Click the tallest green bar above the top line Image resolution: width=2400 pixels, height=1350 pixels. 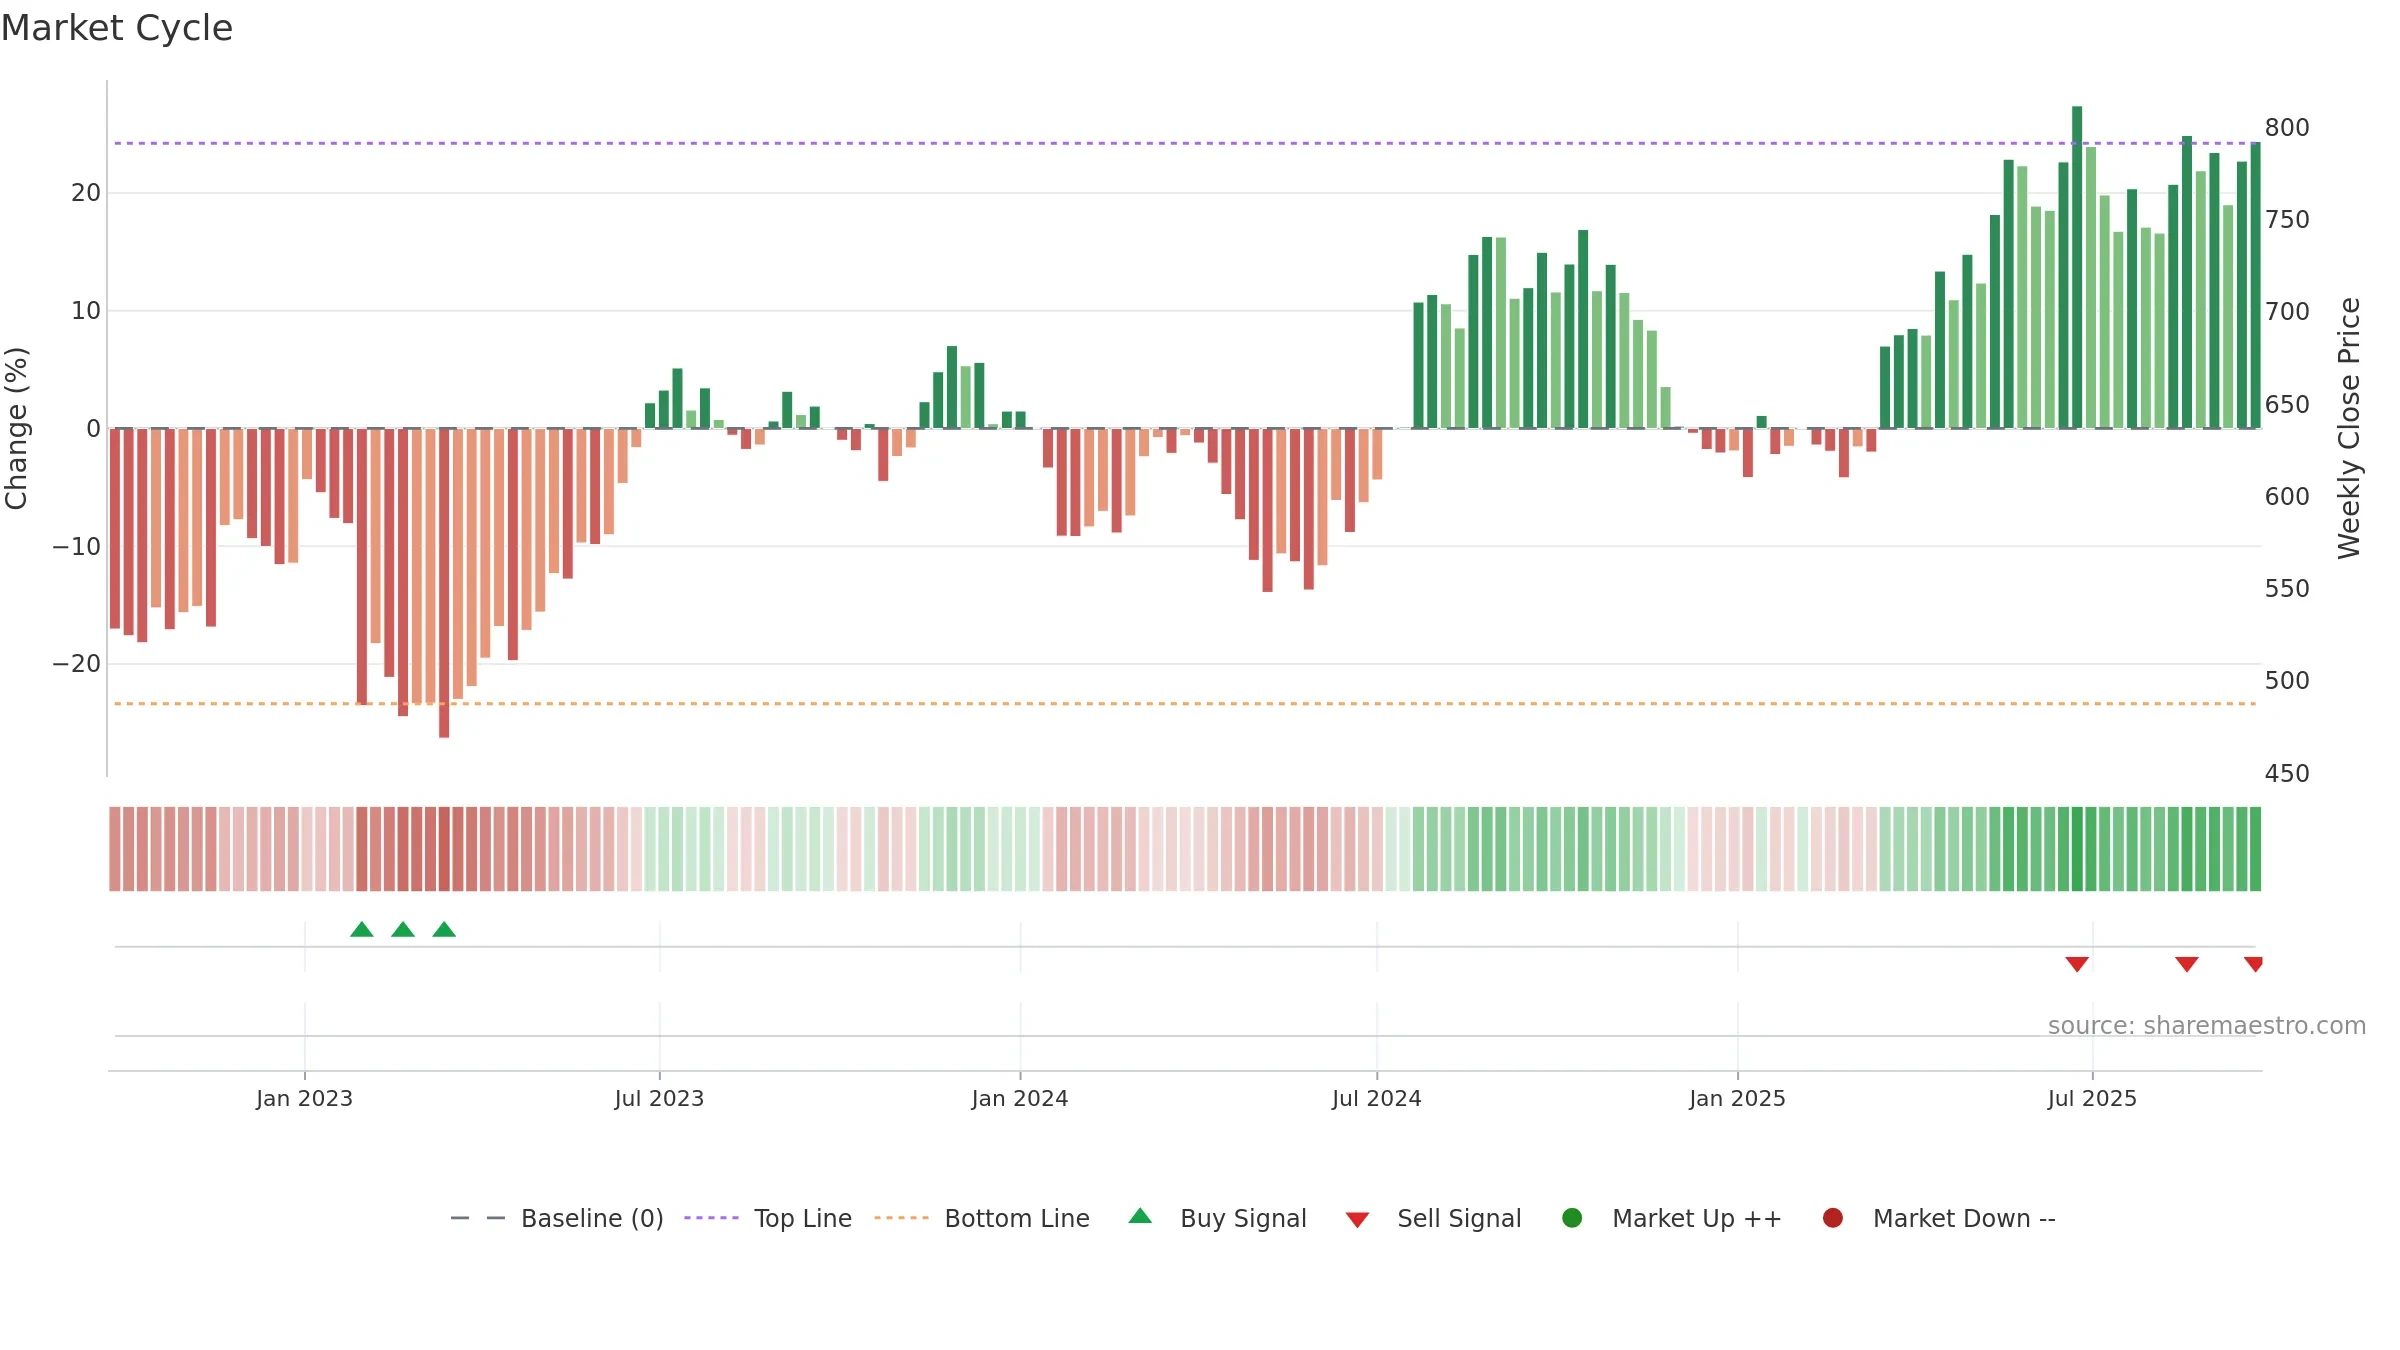pos(2077,267)
